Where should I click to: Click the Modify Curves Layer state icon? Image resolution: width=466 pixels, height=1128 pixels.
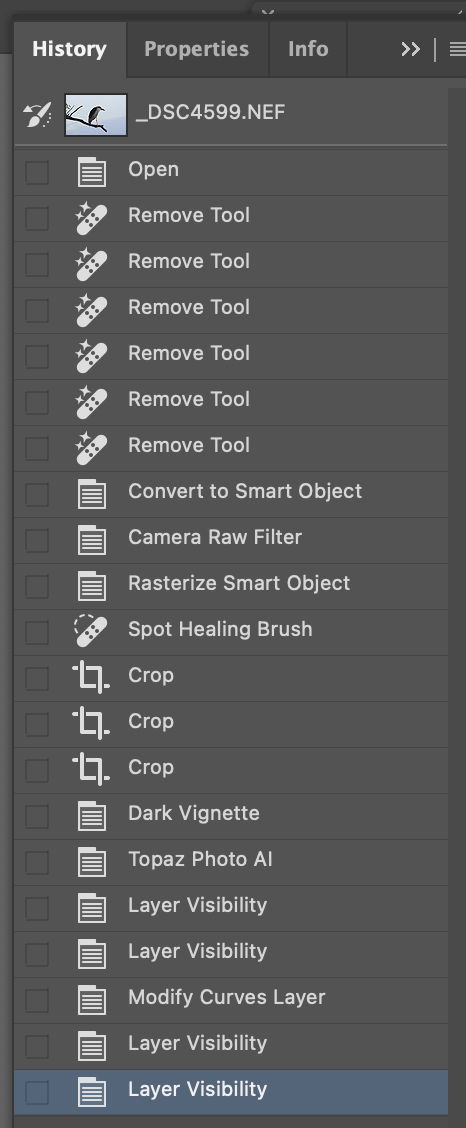[x=92, y=1000]
